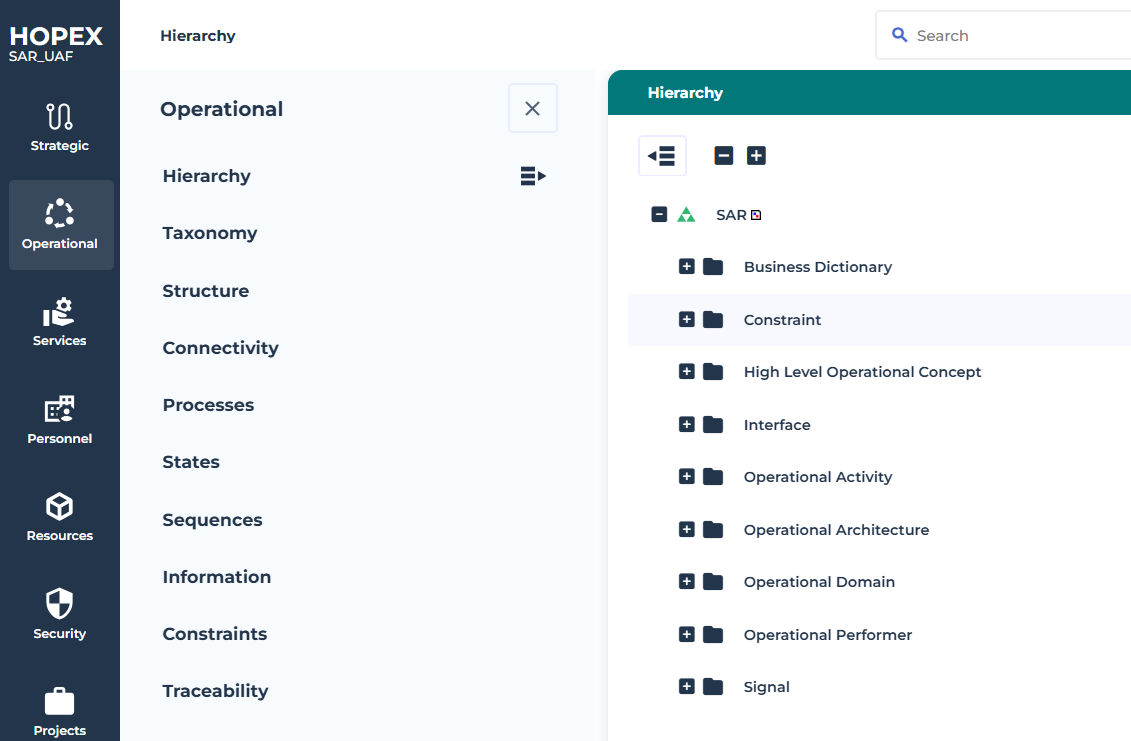The width and height of the screenshot is (1131, 741).
Task: Close the Operational panel
Action: coord(533,108)
